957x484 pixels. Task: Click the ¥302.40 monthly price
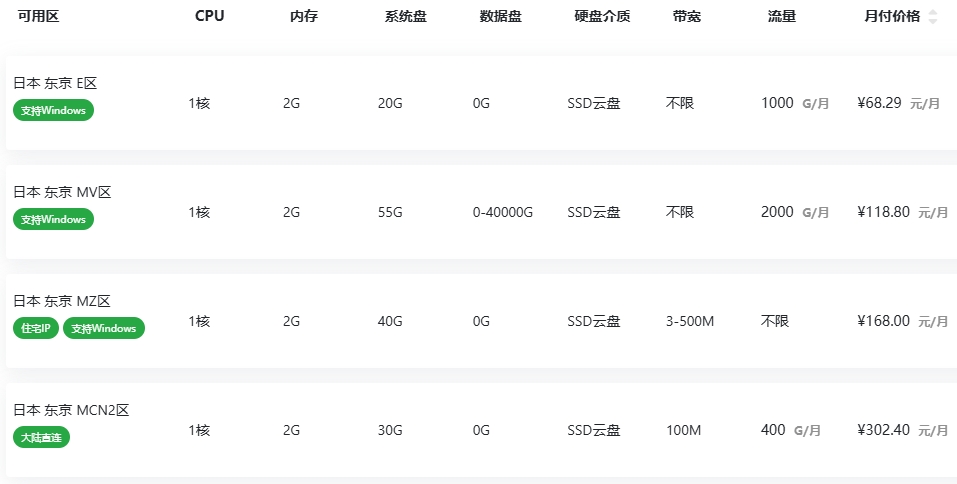tap(883, 430)
